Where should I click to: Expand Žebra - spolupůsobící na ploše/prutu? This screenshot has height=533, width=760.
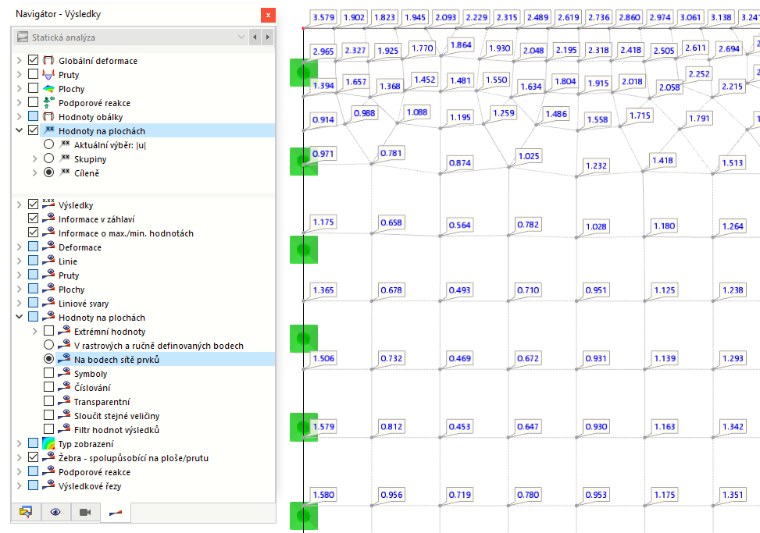(19, 457)
